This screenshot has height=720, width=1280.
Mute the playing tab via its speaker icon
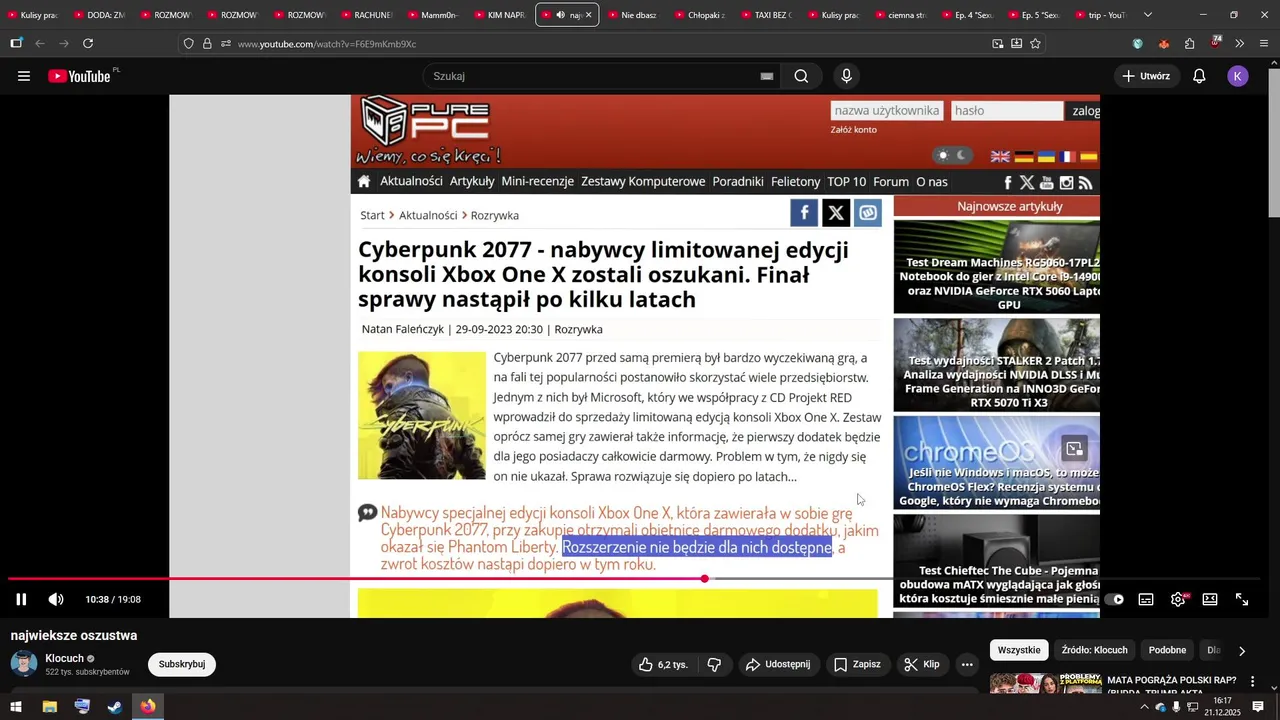561,15
